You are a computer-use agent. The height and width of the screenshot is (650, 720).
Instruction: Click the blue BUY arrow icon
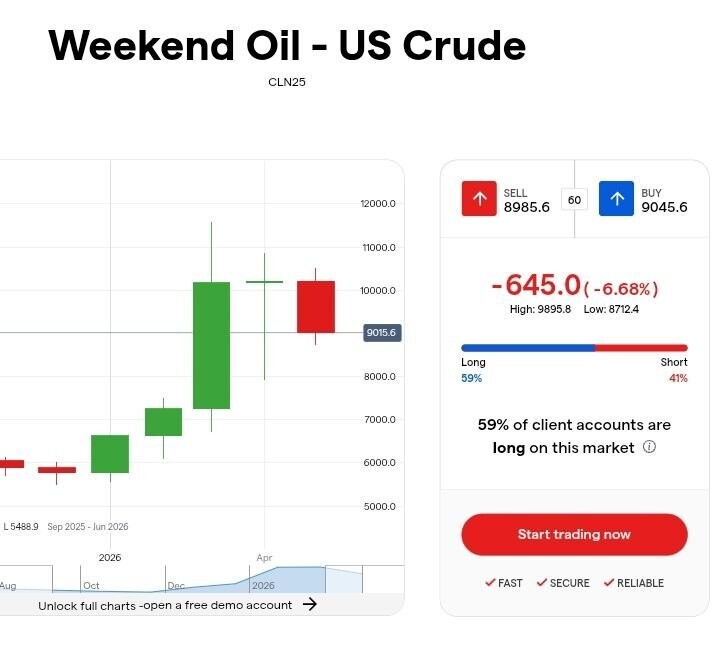616,198
